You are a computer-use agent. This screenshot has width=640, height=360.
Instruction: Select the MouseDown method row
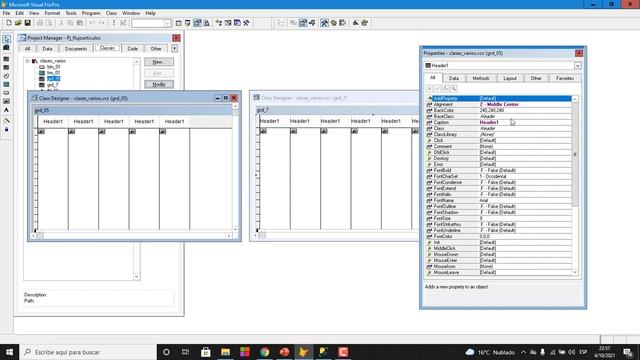pos(498,254)
